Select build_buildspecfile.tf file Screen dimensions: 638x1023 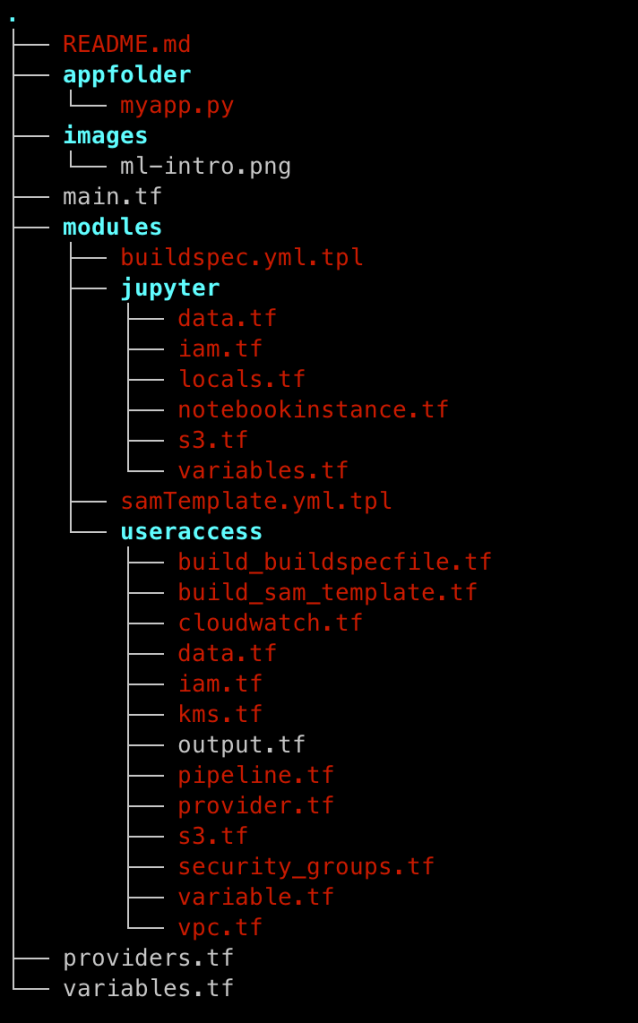335,562
